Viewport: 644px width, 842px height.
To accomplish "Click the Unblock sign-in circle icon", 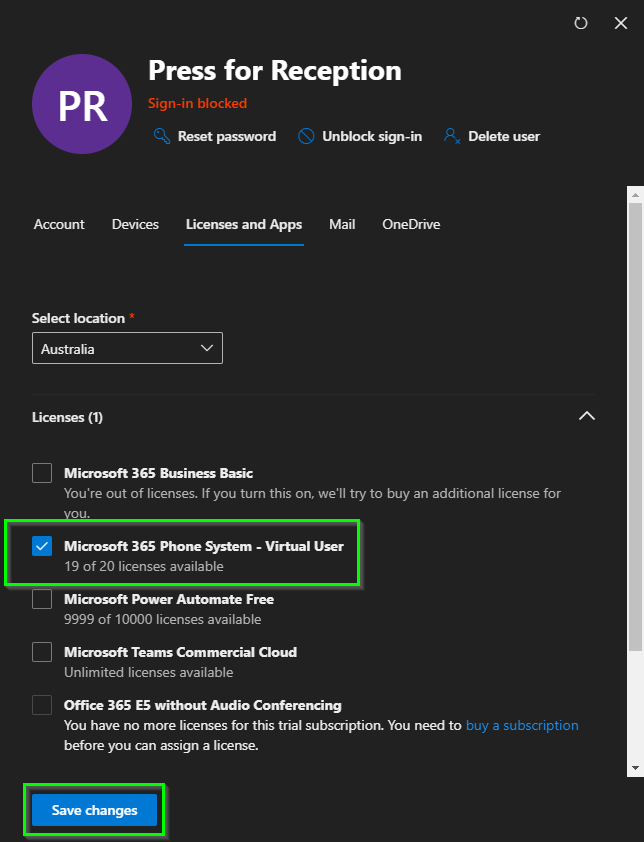I will coord(306,136).
